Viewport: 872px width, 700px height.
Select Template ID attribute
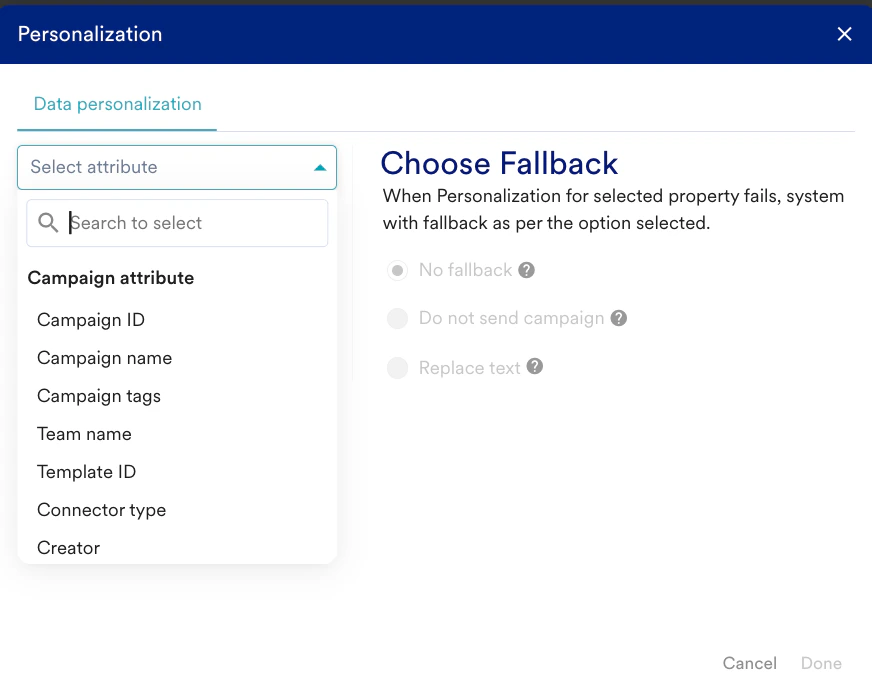tap(86, 472)
